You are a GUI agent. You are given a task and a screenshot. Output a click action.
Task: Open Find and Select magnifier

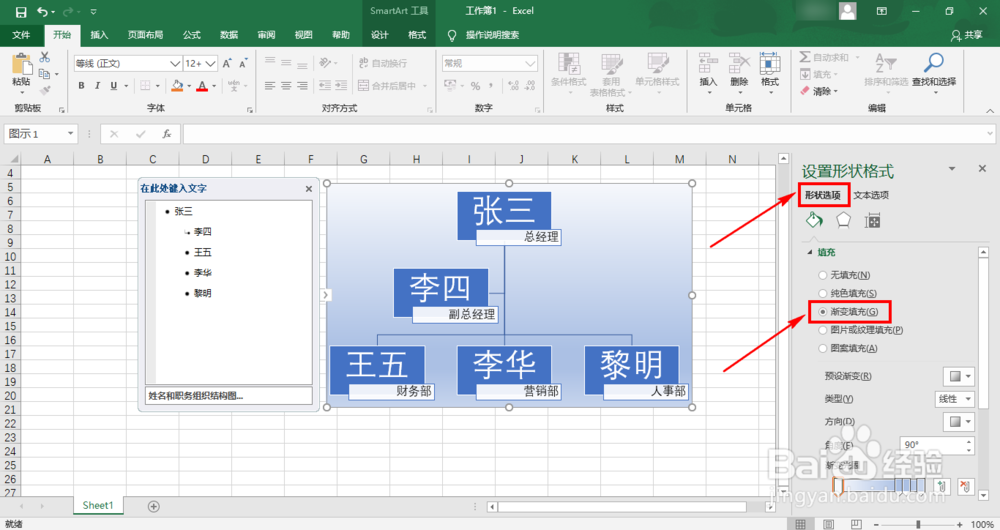pyautogui.click(x=934, y=64)
